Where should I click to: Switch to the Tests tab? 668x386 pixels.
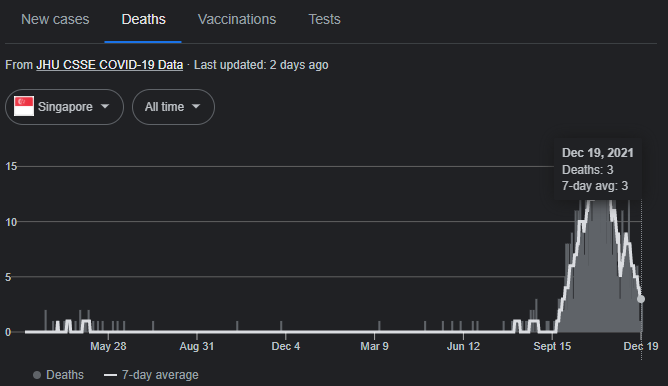pyautogui.click(x=324, y=19)
